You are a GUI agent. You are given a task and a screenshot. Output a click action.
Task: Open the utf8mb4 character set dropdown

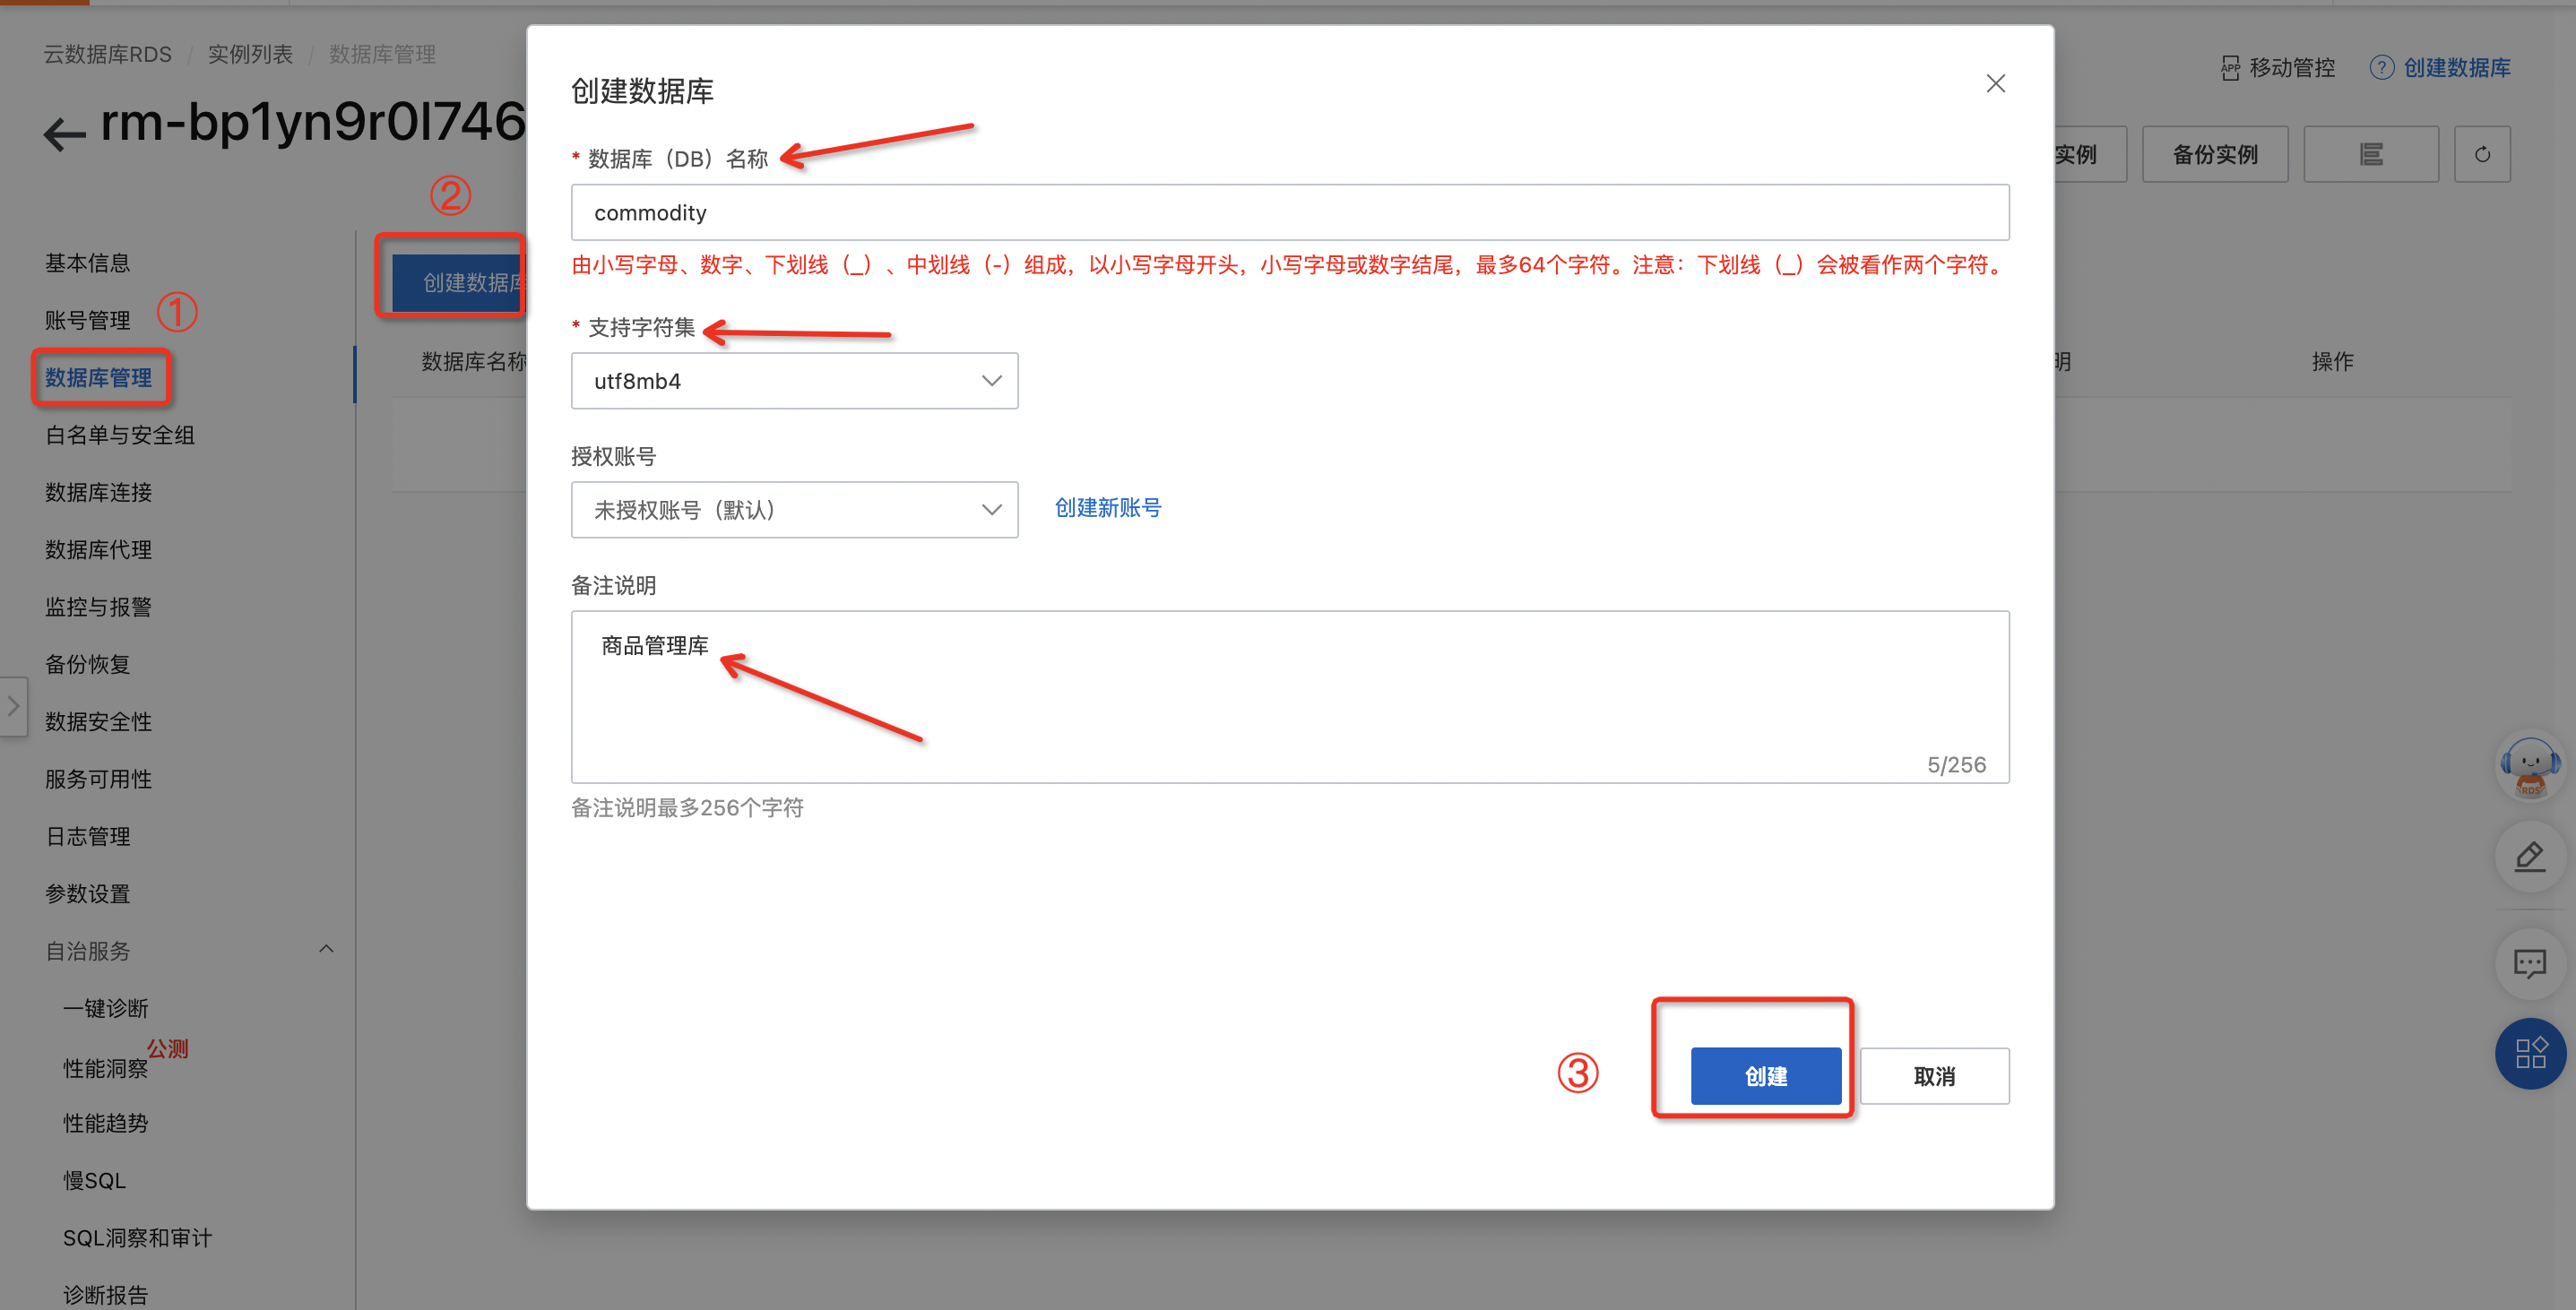tap(794, 381)
